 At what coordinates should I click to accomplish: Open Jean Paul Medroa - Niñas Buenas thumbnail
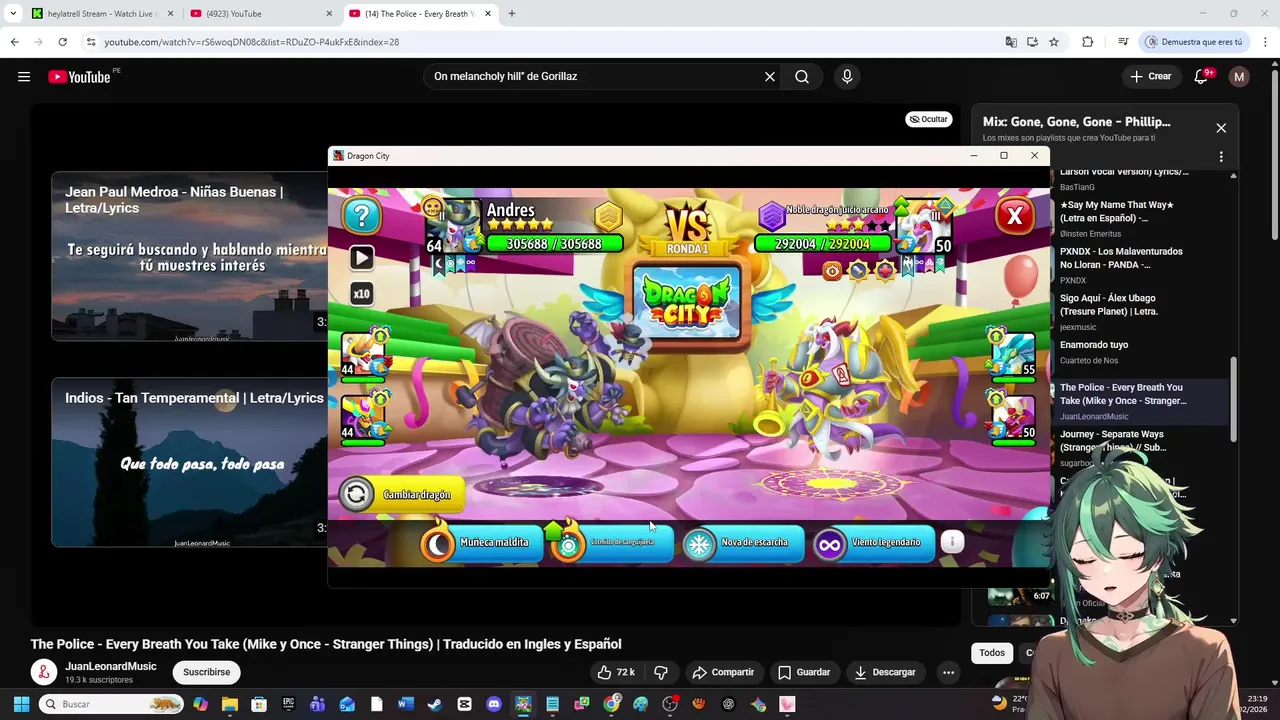pos(190,256)
